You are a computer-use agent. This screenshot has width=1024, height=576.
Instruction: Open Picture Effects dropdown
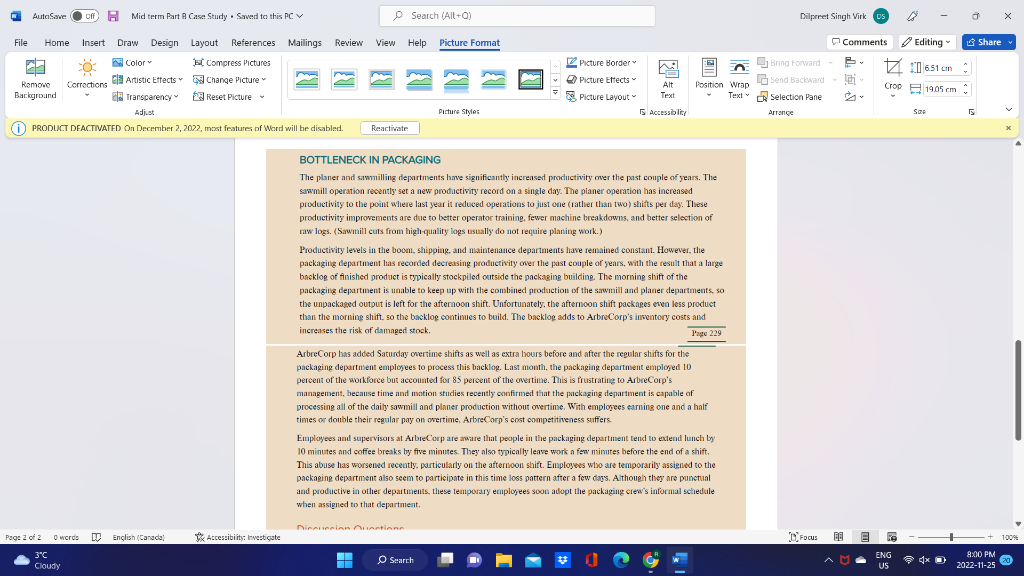coord(601,80)
